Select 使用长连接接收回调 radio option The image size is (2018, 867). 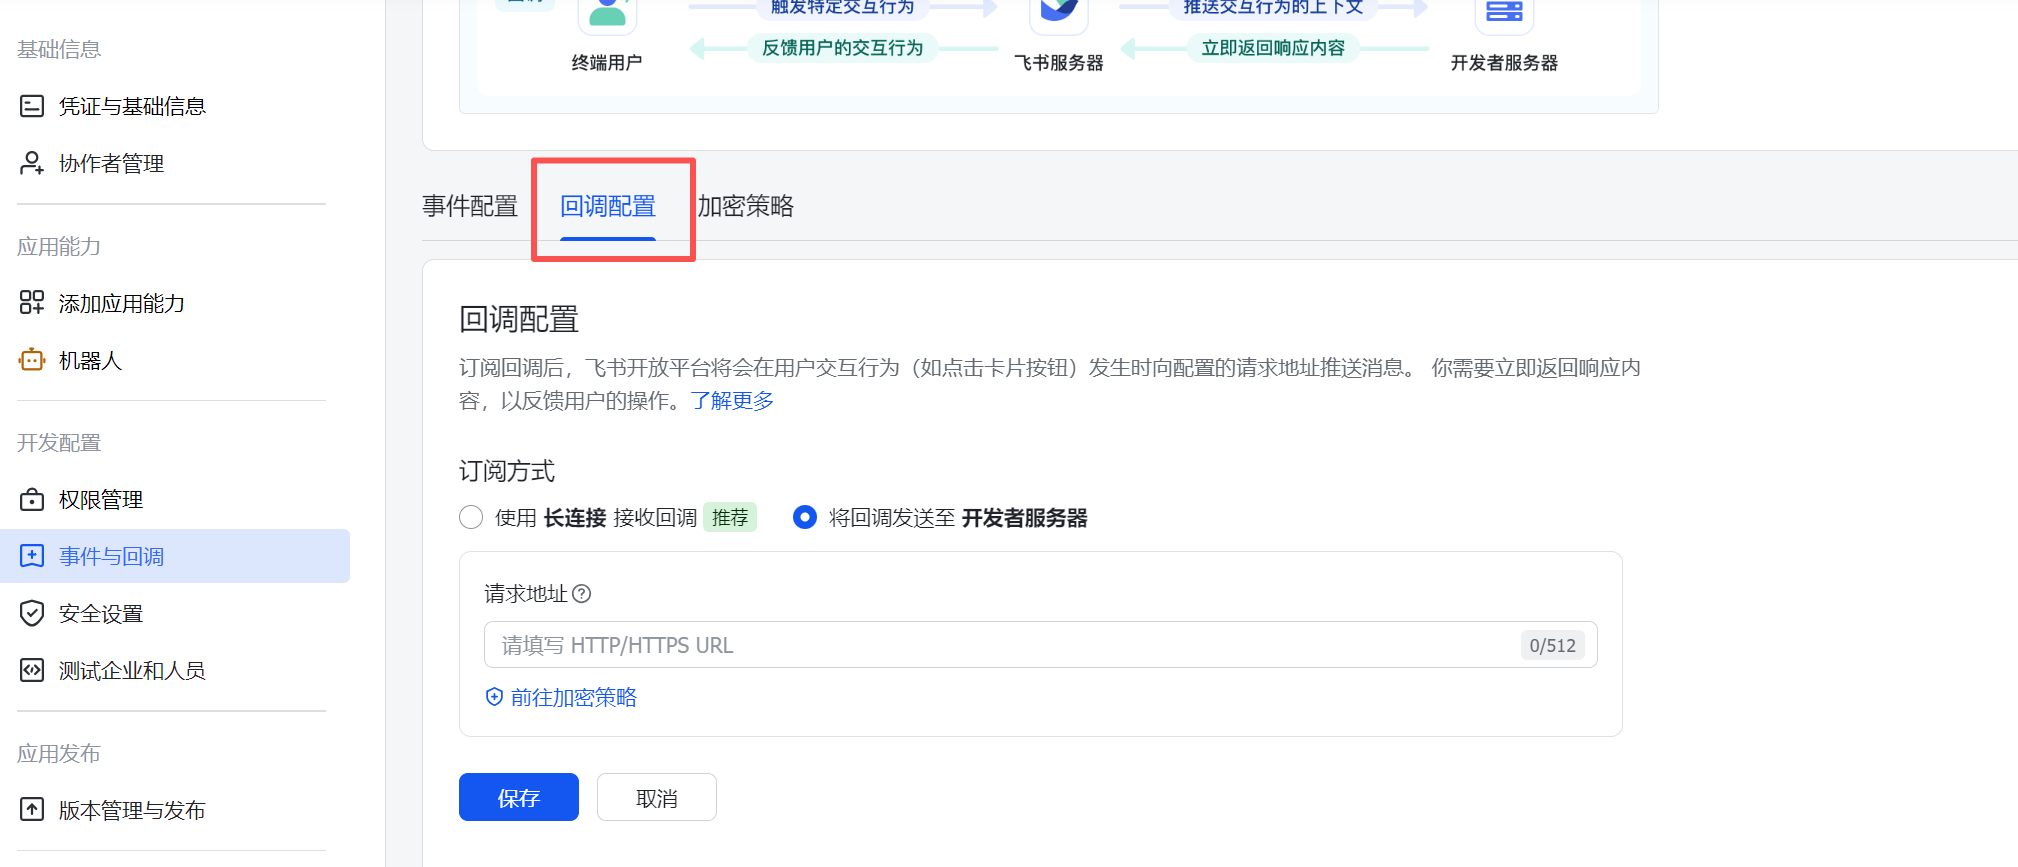pos(471,517)
